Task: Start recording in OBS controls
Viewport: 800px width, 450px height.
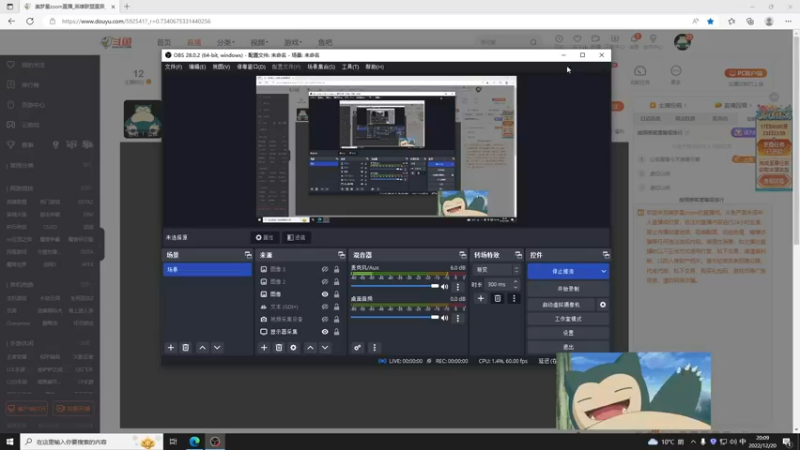Action: (568, 289)
